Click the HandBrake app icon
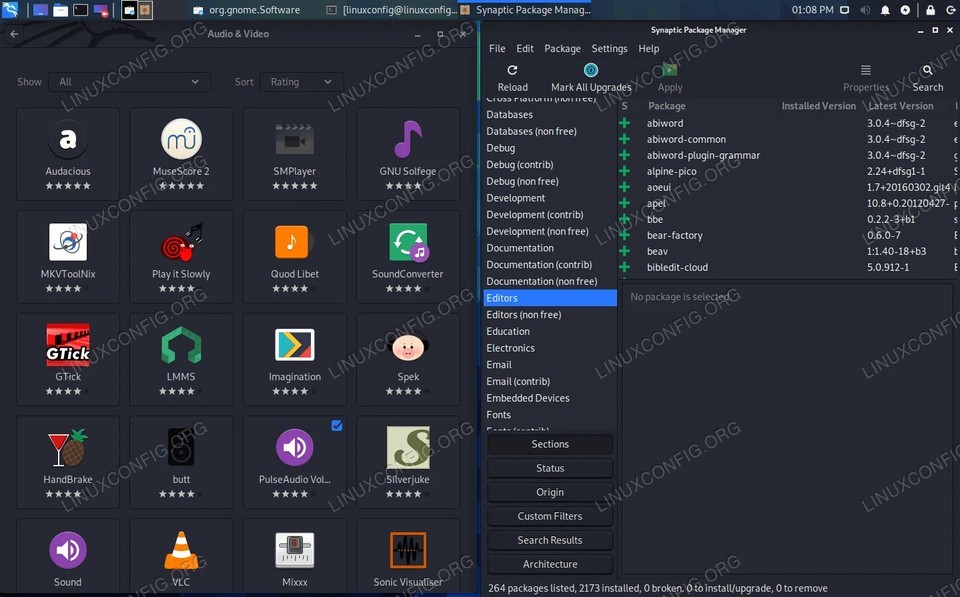 click(x=68, y=447)
